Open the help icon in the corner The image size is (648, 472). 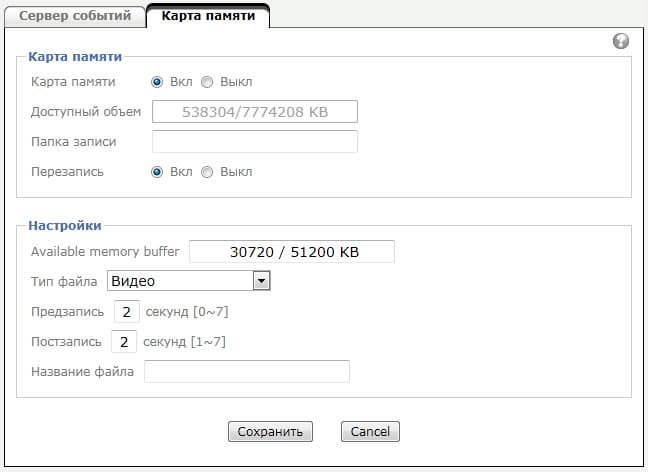click(x=621, y=41)
